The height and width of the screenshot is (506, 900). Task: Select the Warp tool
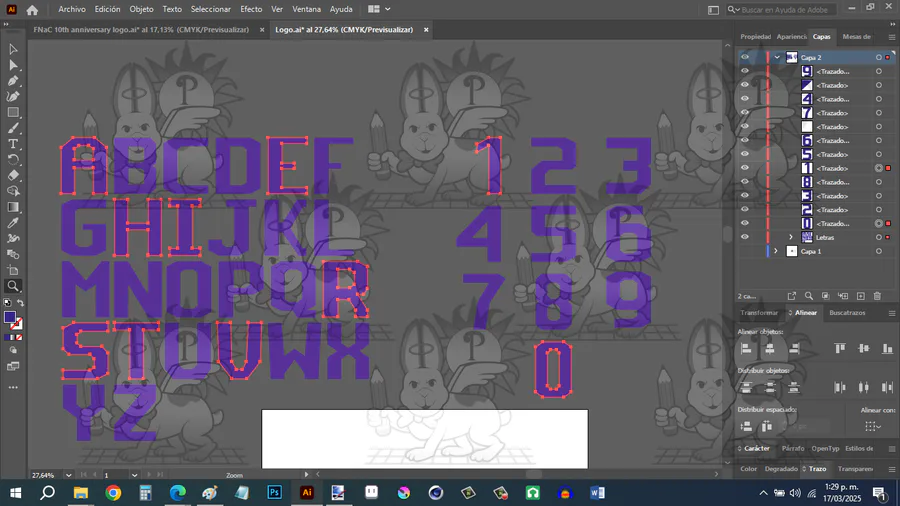[x=13, y=239]
